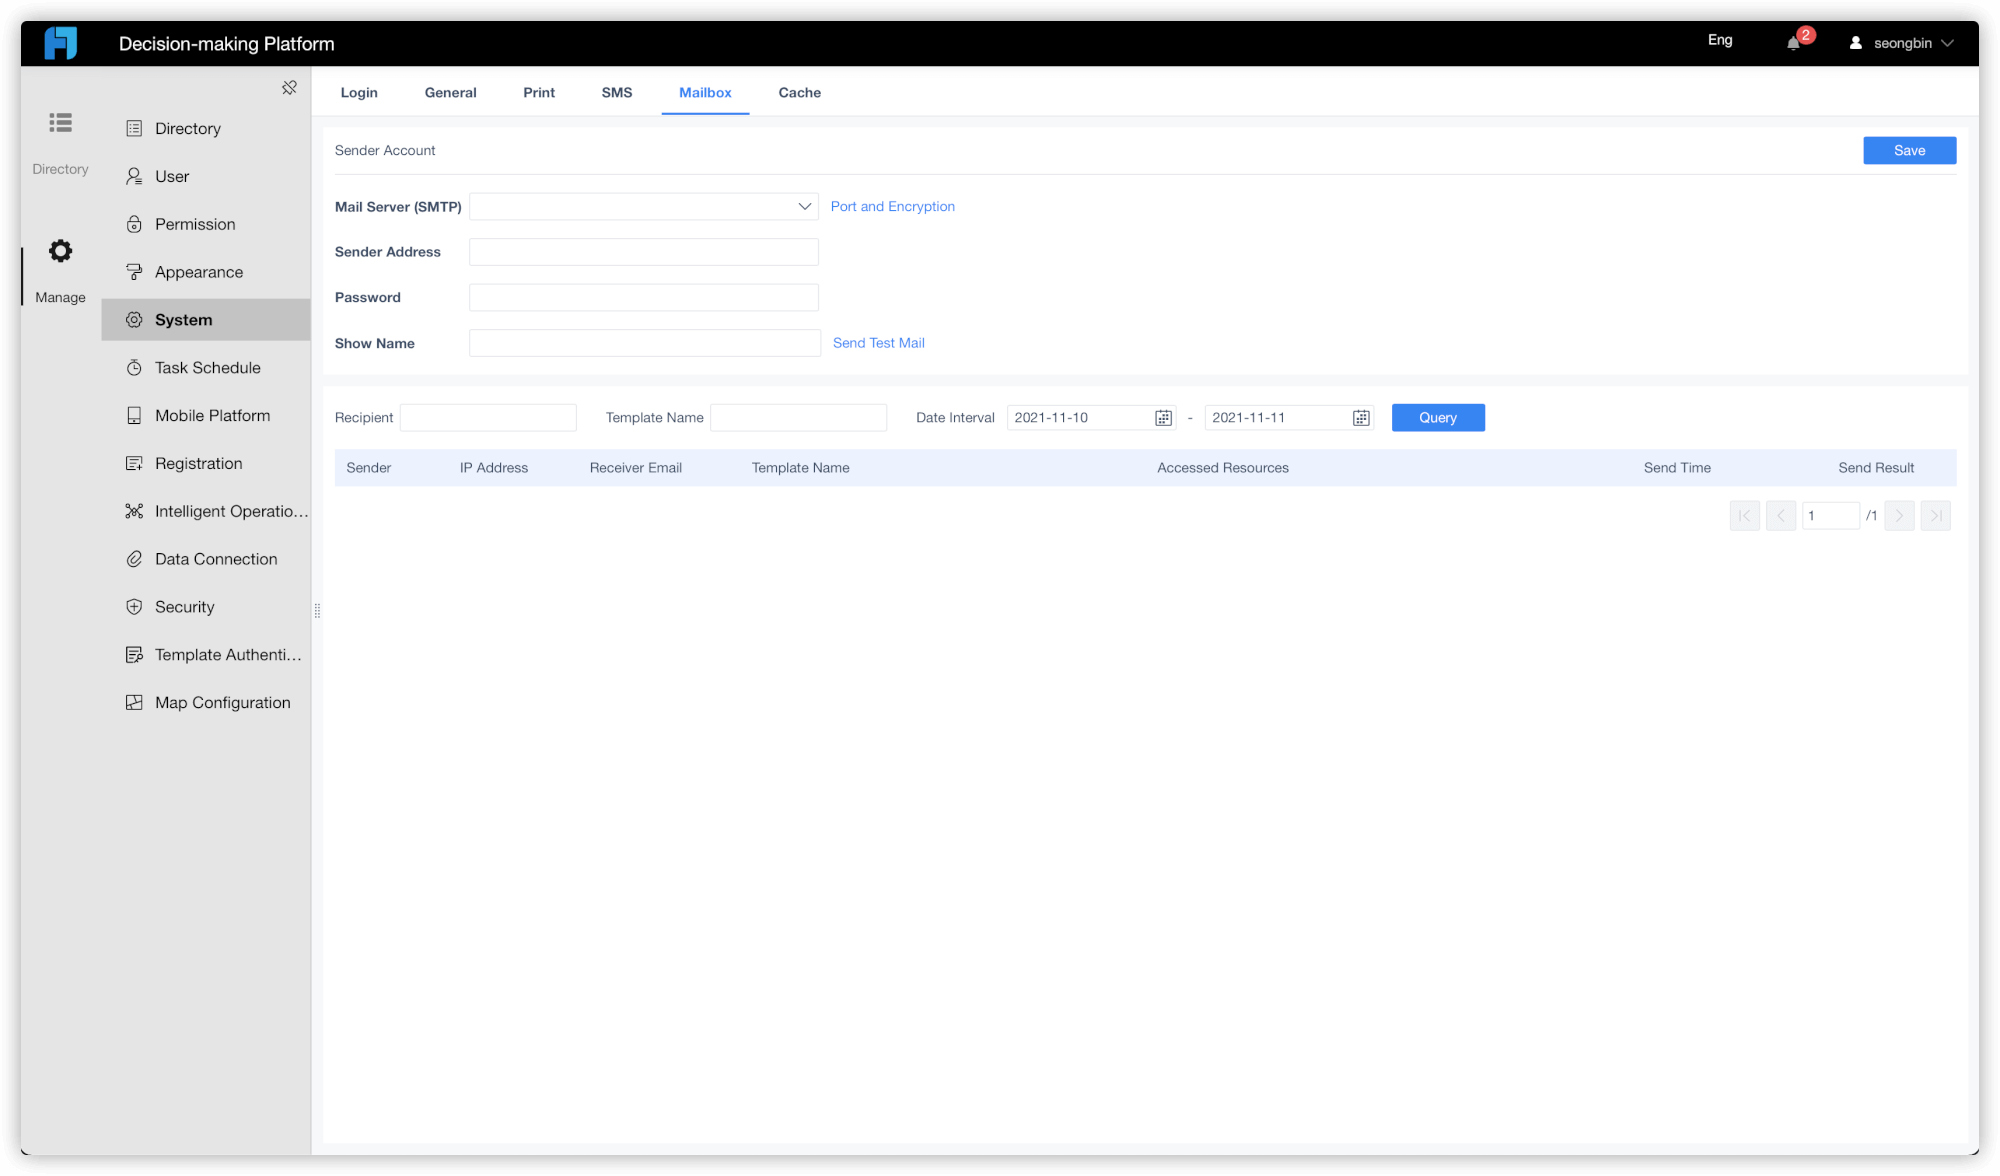The width and height of the screenshot is (2000, 1176).
Task: Select the Manage gear icon
Action: pos(60,251)
